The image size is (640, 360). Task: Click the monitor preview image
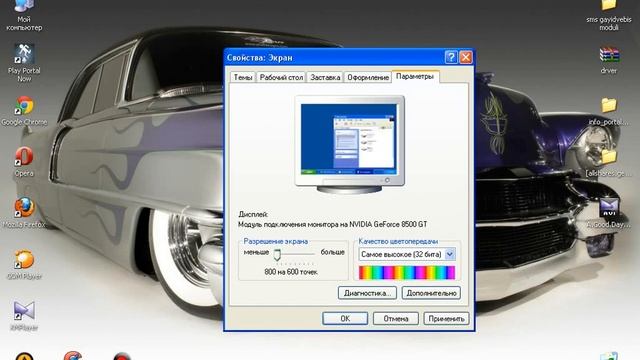coord(349,144)
